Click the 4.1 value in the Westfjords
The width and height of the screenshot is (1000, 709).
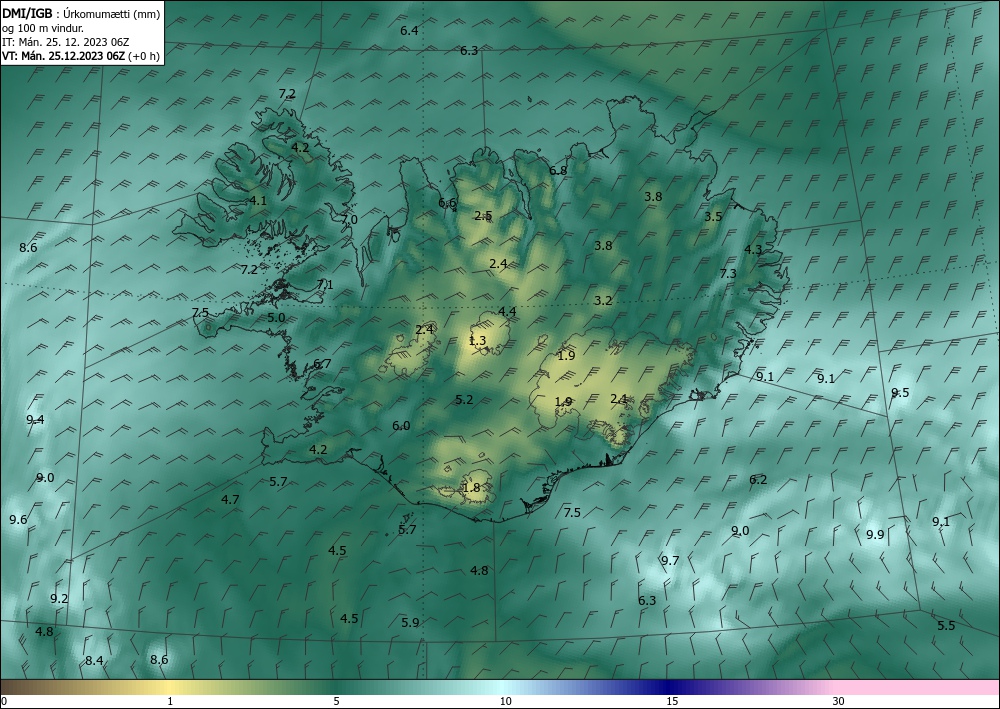(258, 200)
